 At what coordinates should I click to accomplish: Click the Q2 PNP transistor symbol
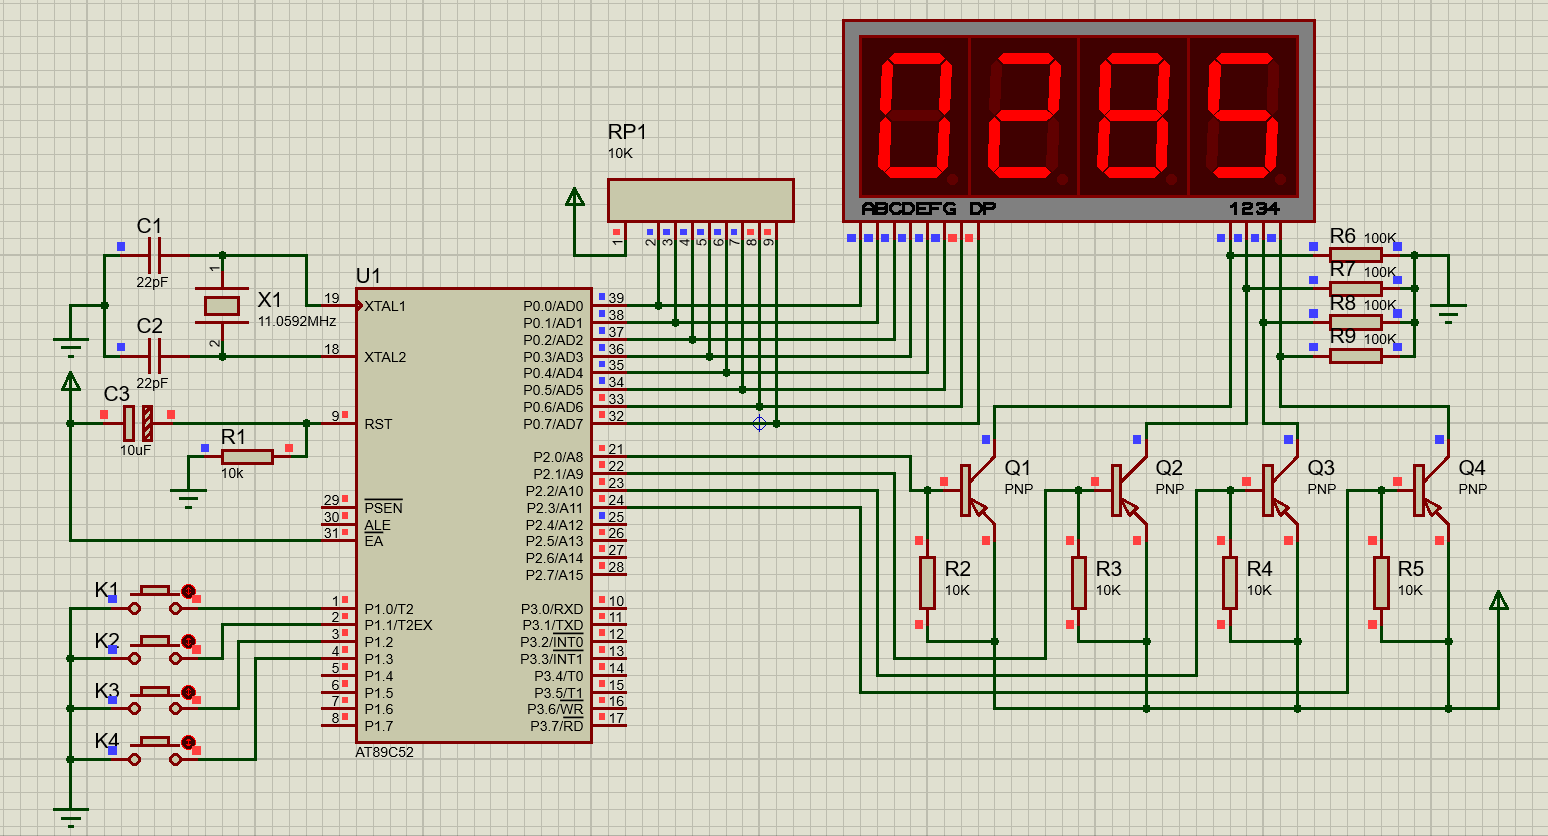[x=1121, y=490]
